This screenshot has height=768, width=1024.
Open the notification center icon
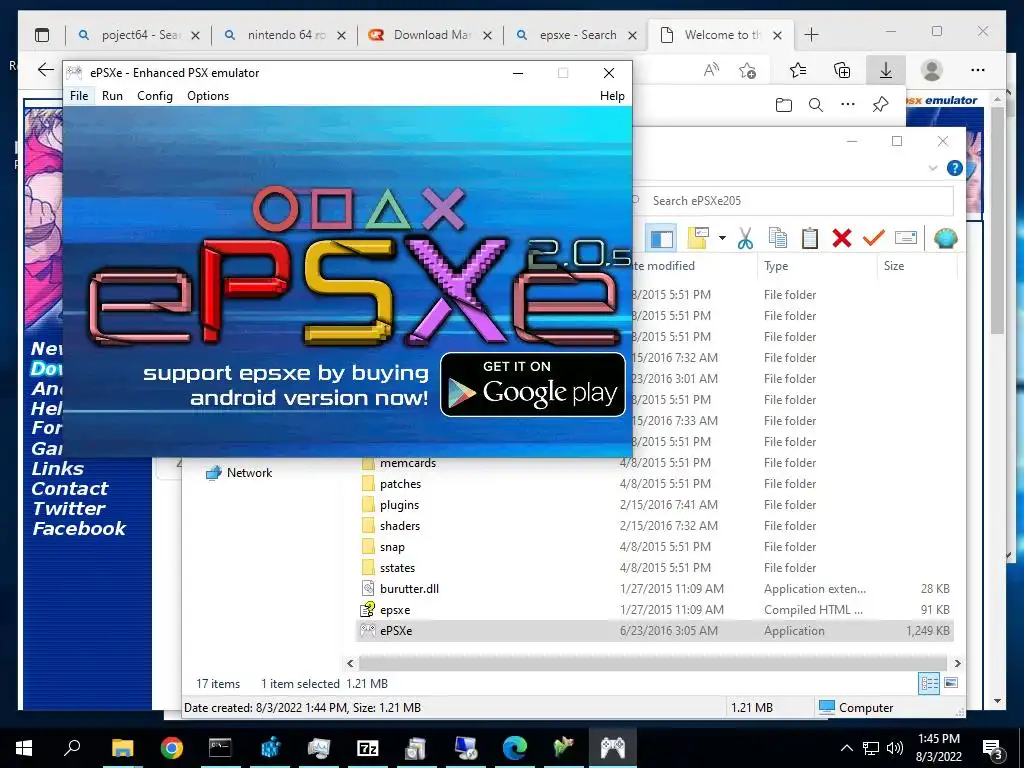click(x=993, y=748)
